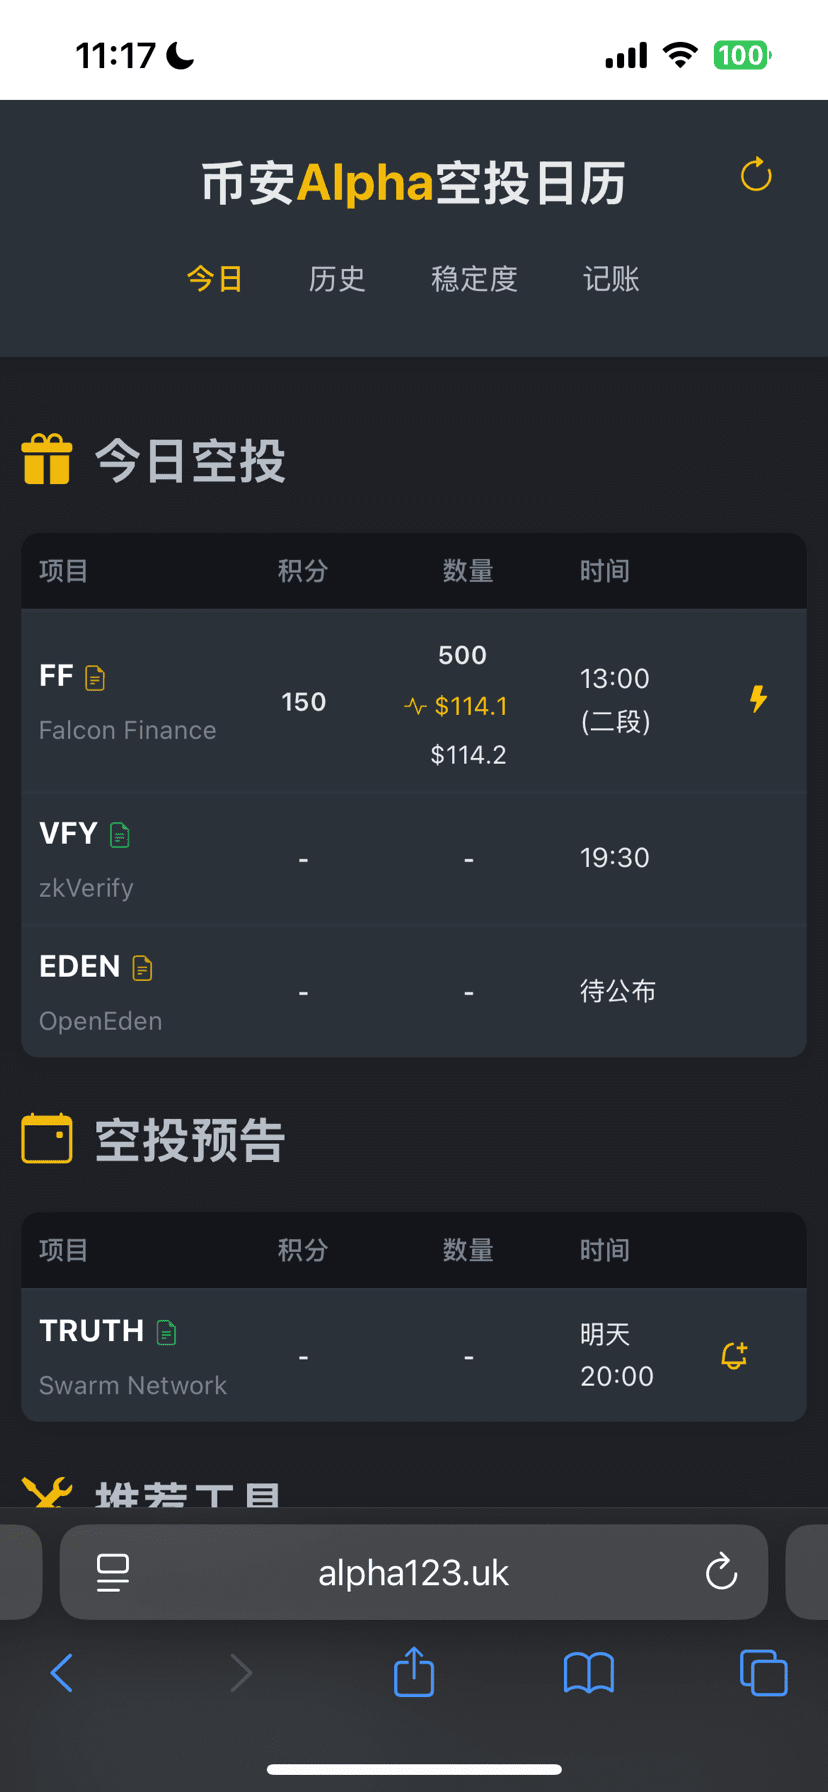
Task: Open the FF document icon
Action: pyautogui.click(x=95, y=678)
